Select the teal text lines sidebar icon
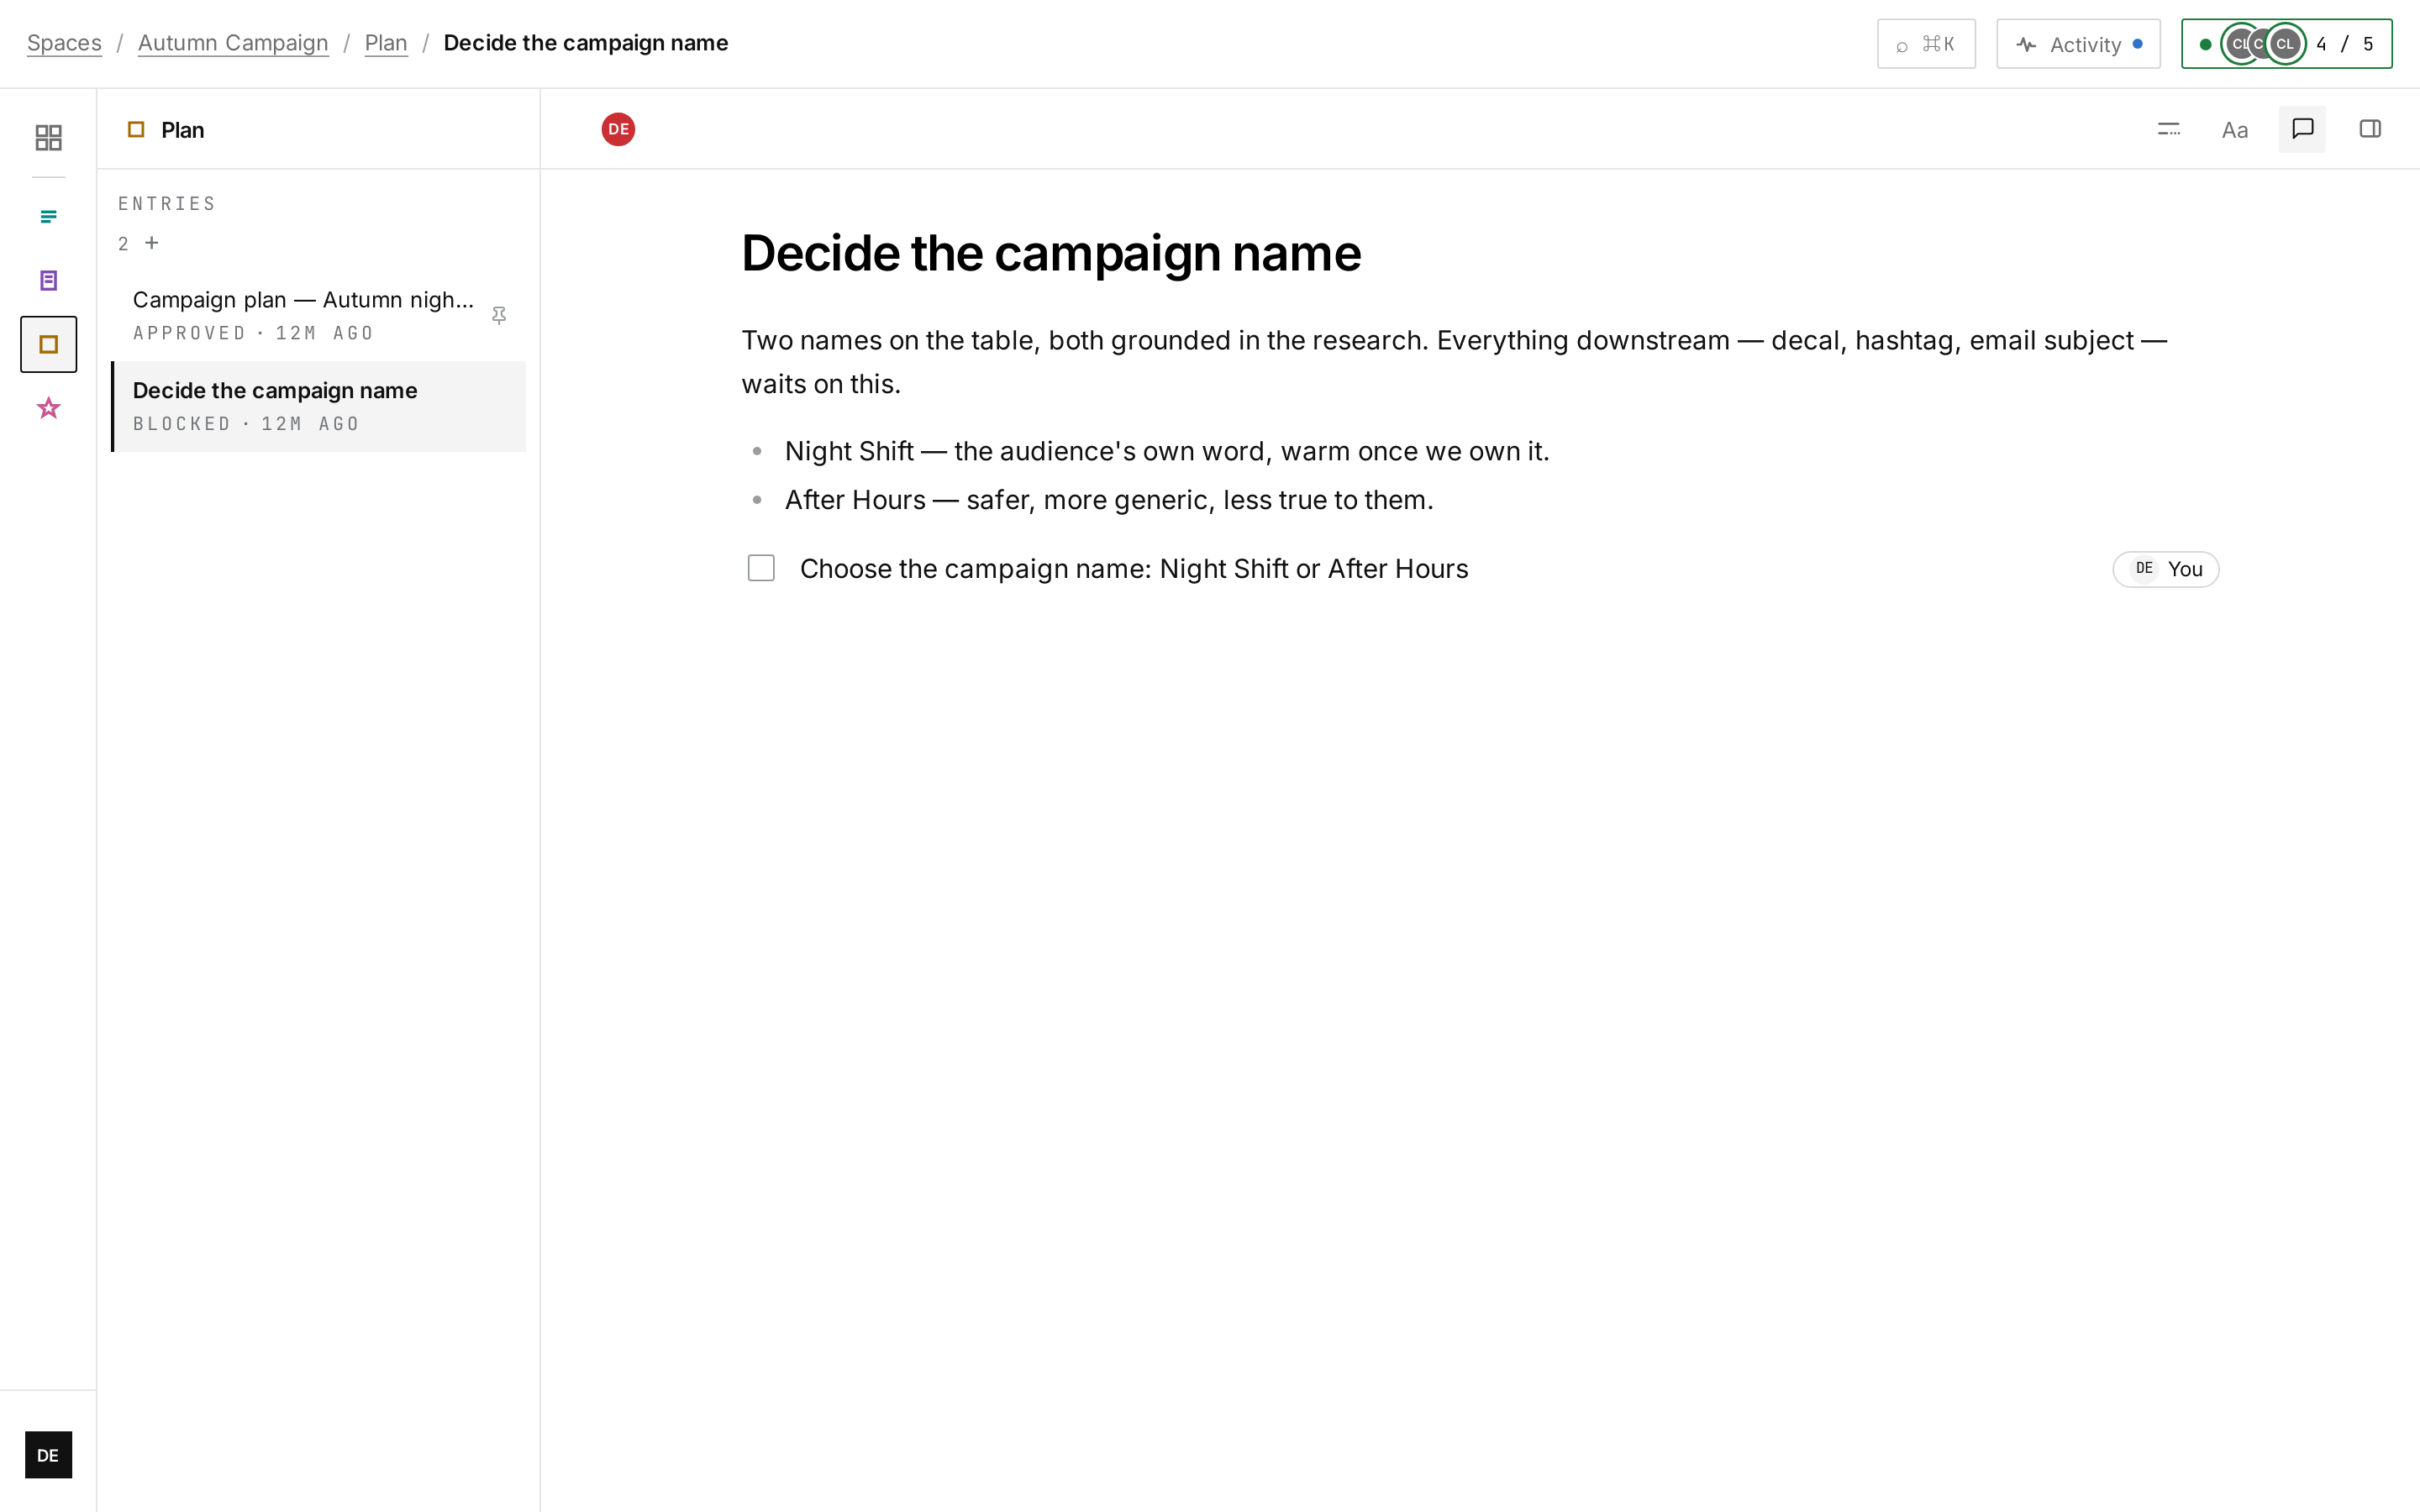The width and height of the screenshot is (2420, 1512). pos(48,217)
